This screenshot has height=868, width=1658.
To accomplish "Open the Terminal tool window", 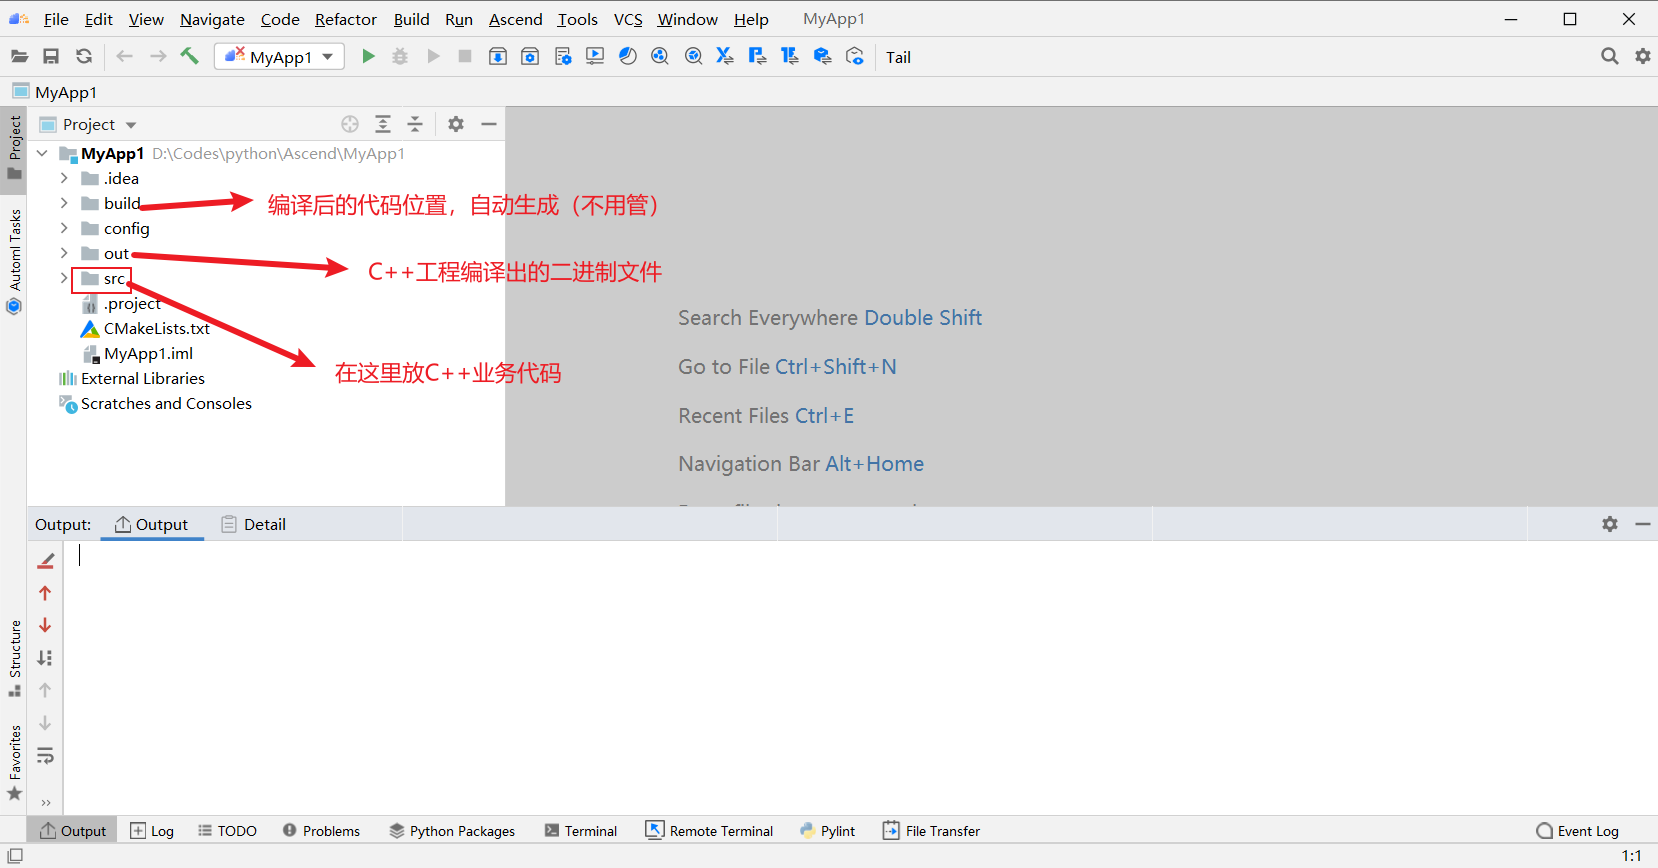I will pos(581,831).
